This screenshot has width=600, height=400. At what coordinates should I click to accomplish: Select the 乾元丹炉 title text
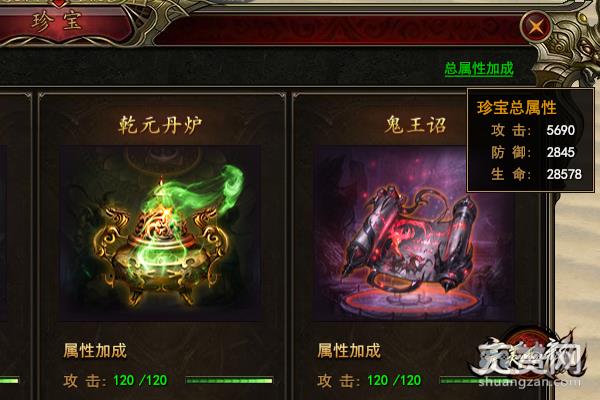tap(160, 125)
